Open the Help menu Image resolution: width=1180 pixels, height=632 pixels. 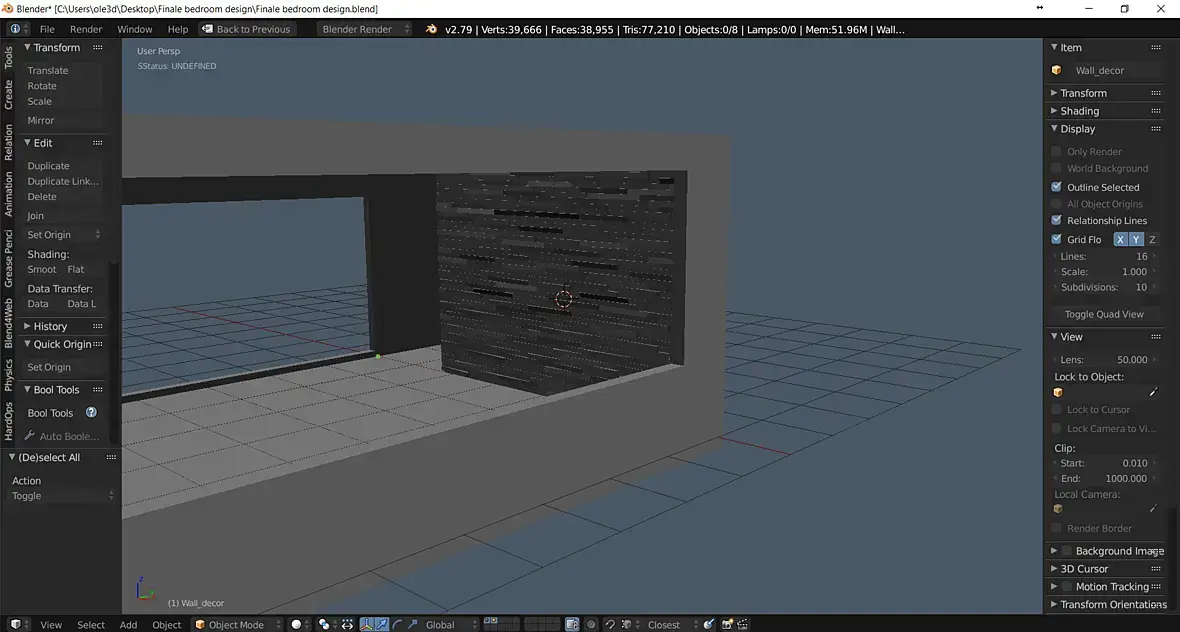[178, 29]
